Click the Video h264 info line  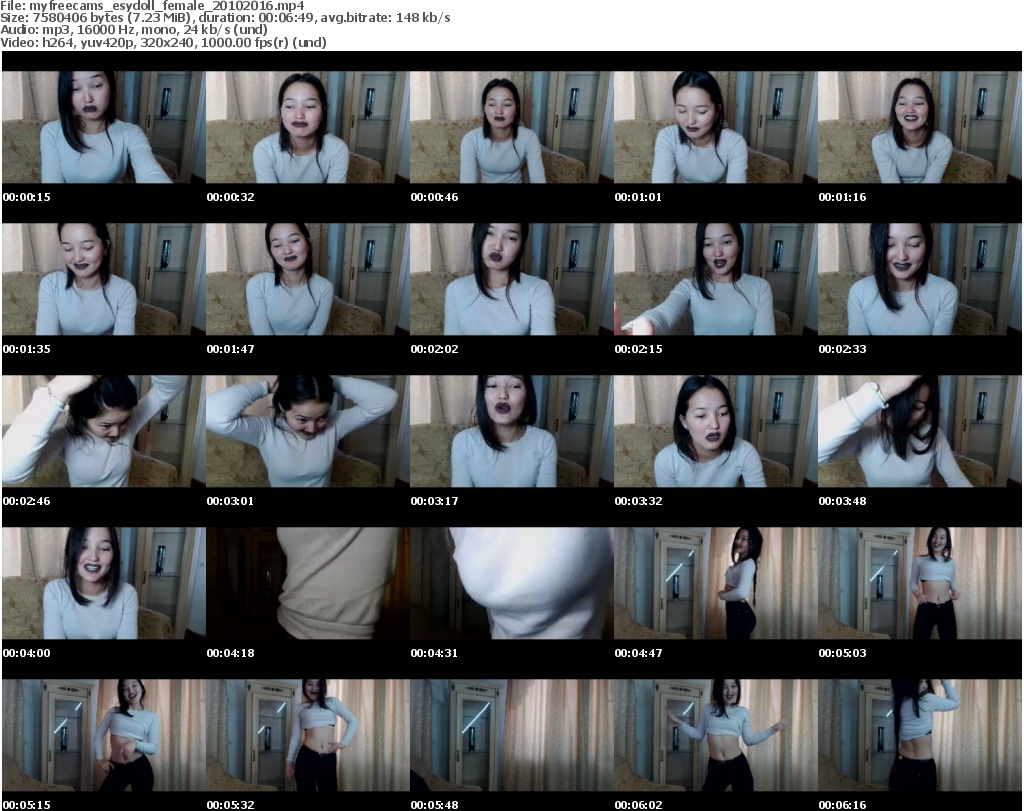click(163, 42)
